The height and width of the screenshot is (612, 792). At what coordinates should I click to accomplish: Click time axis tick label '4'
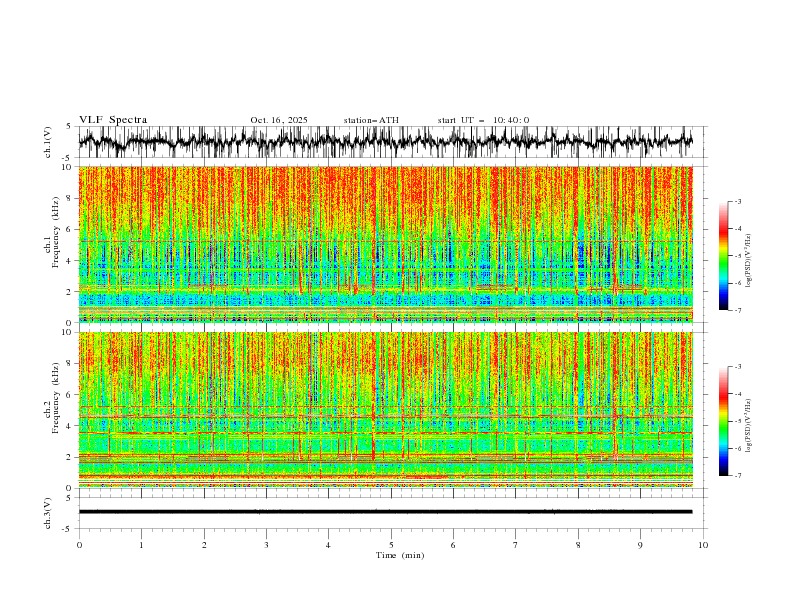click(328, 545)
